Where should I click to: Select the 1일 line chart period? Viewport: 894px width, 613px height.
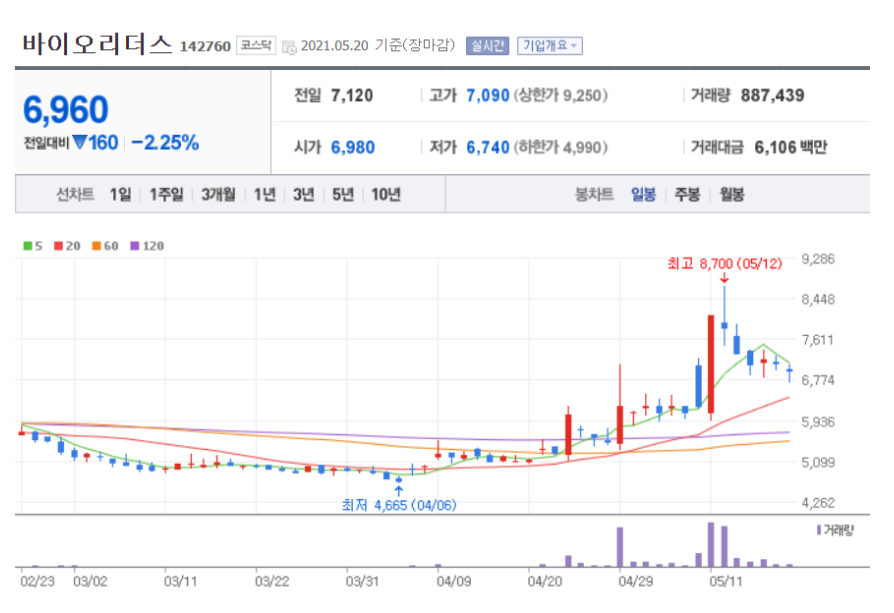pyautogui.click(x=120, y=194)
